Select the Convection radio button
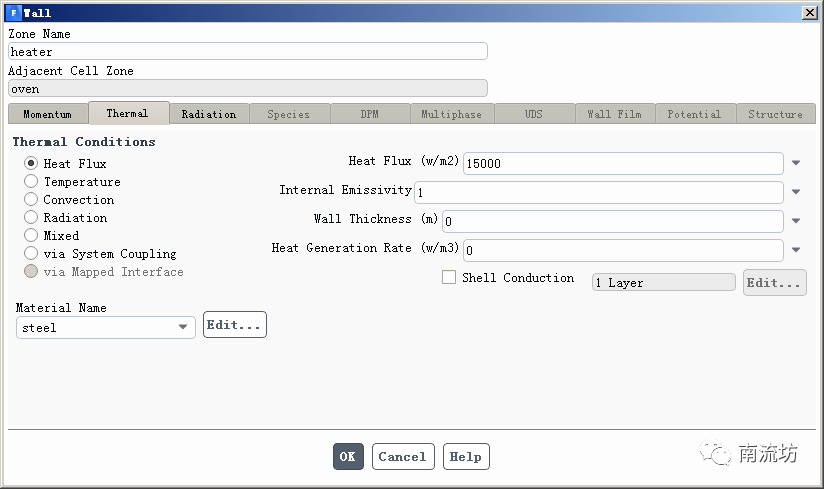824x489 pixels. [x=31, y=200]
